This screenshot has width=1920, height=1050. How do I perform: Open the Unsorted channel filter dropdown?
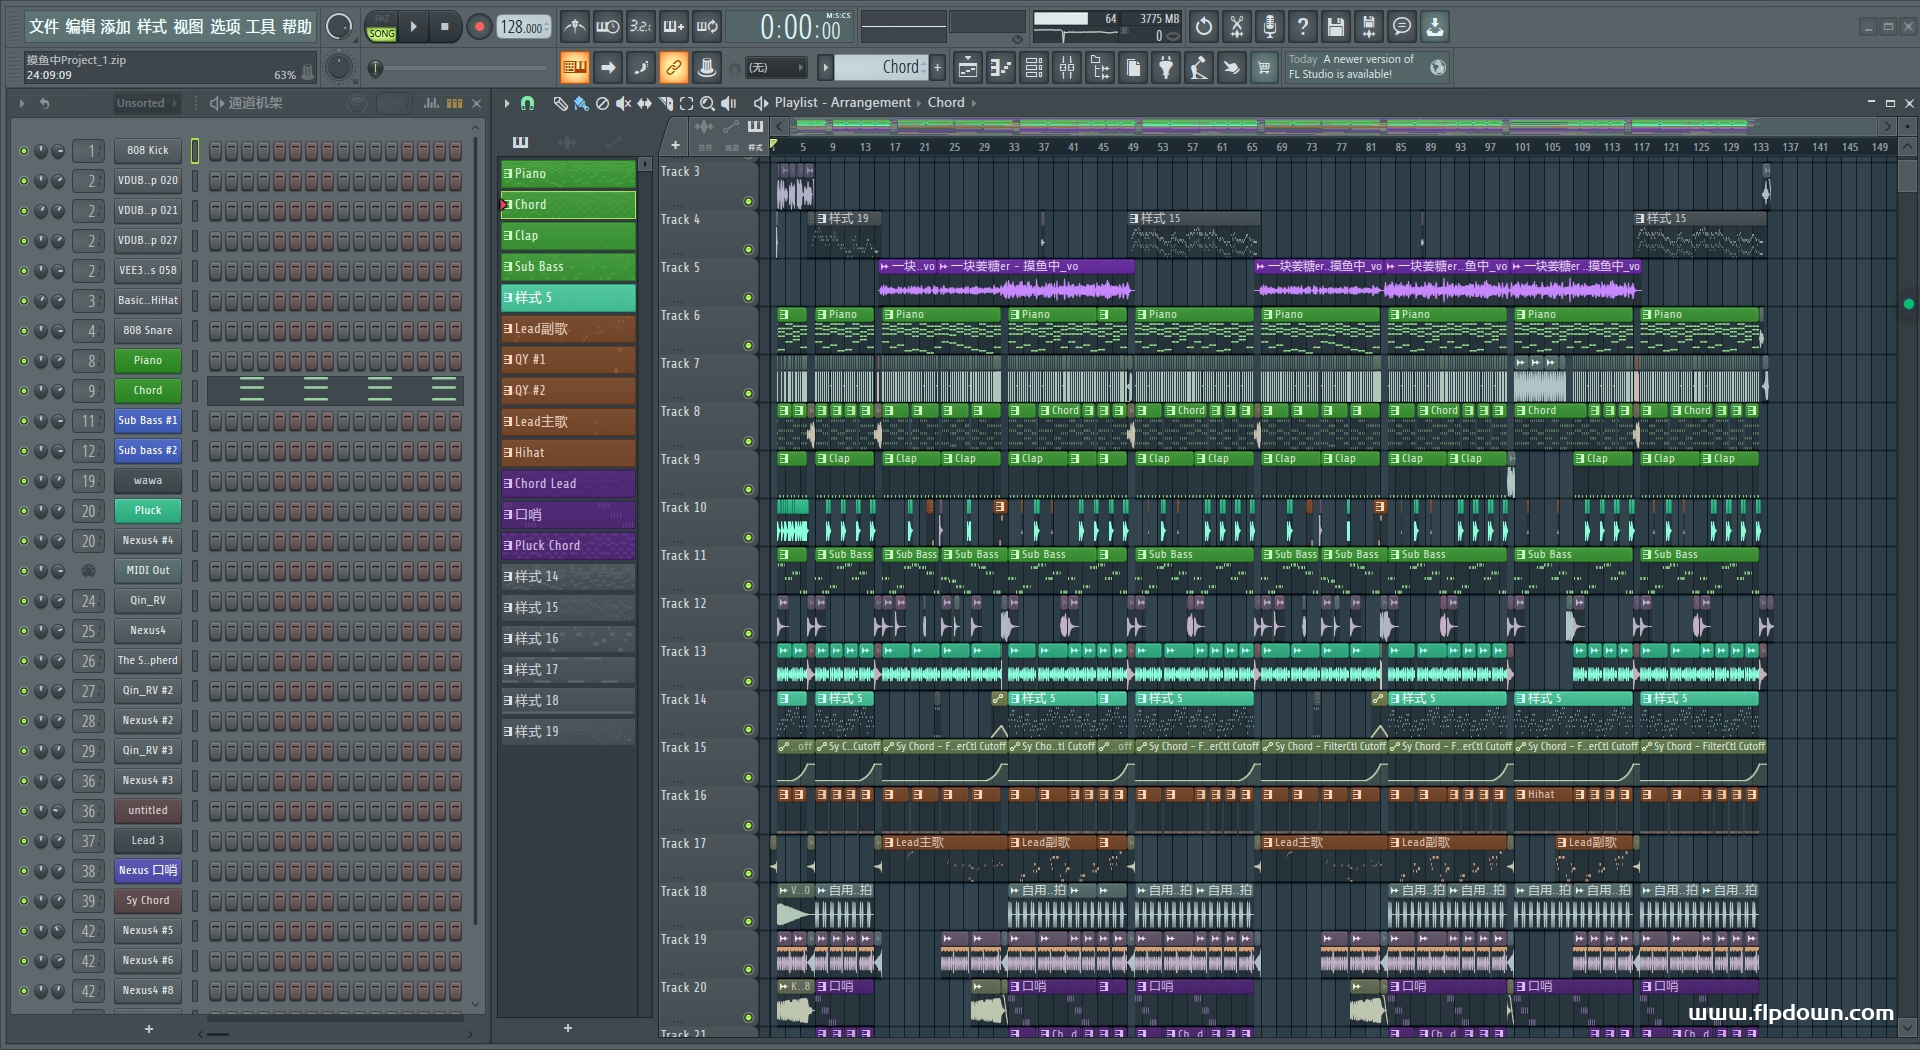click(x=147, y=103)
